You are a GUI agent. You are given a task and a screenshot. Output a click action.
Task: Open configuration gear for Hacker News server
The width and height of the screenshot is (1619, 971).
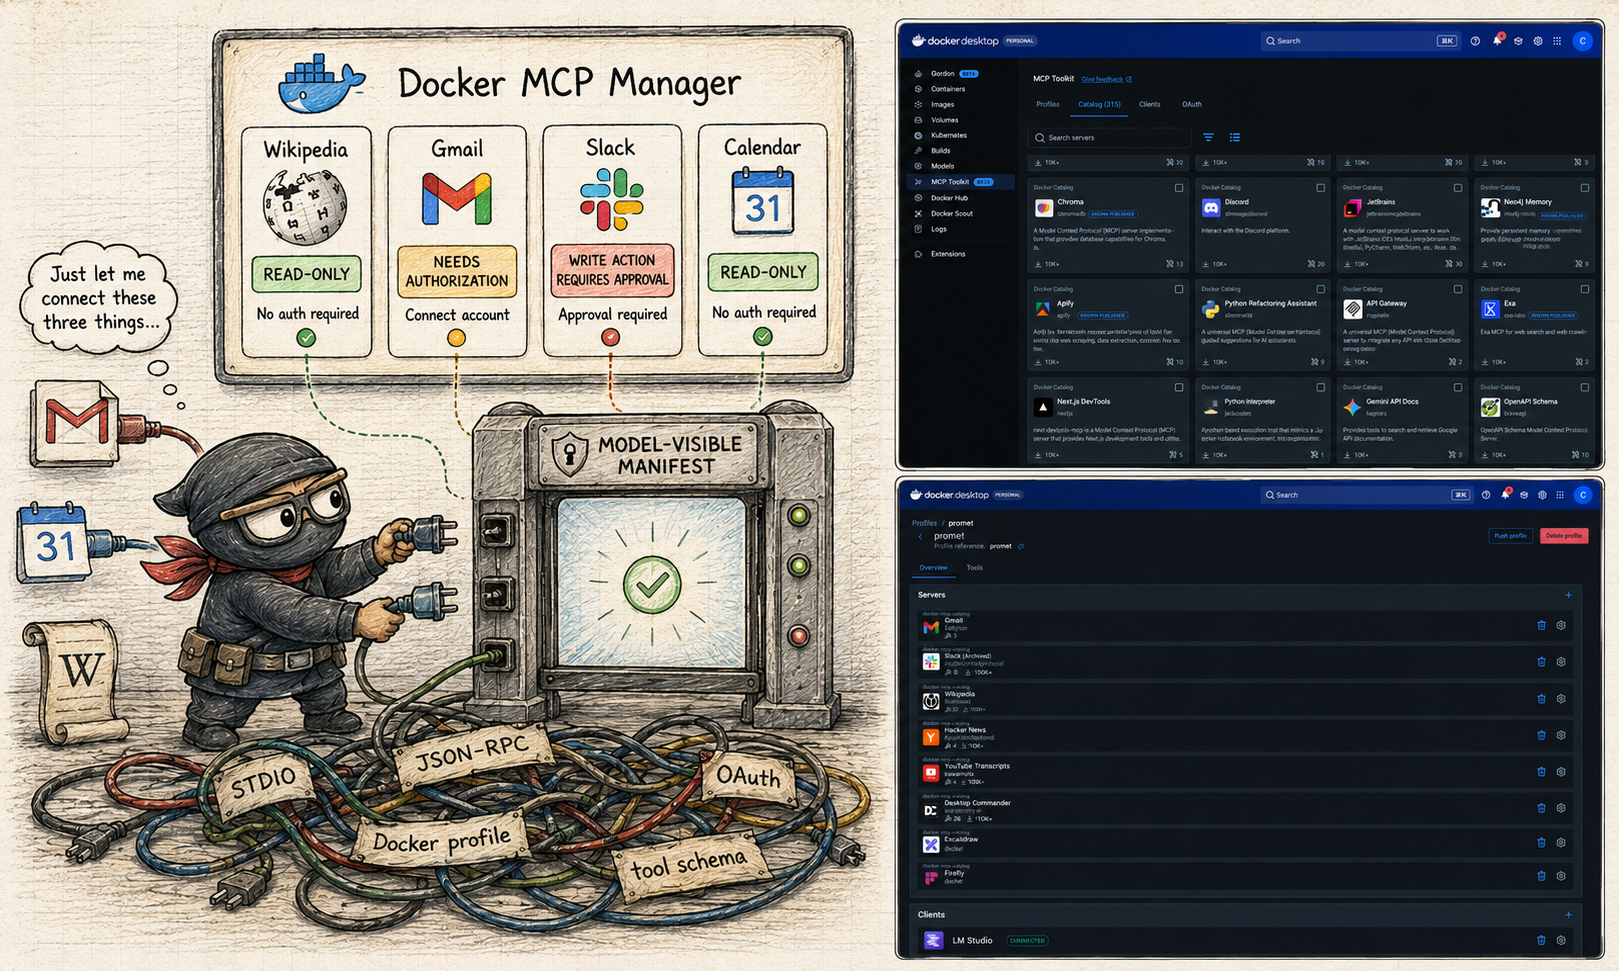[x=1561, y=735]
